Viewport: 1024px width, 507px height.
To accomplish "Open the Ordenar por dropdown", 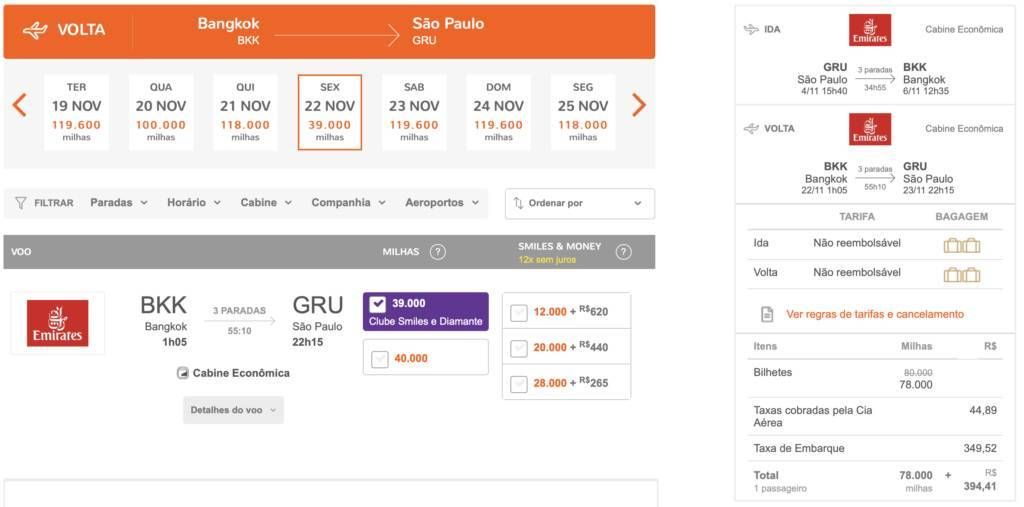I will pyautogui.click(x=580, y=203).
